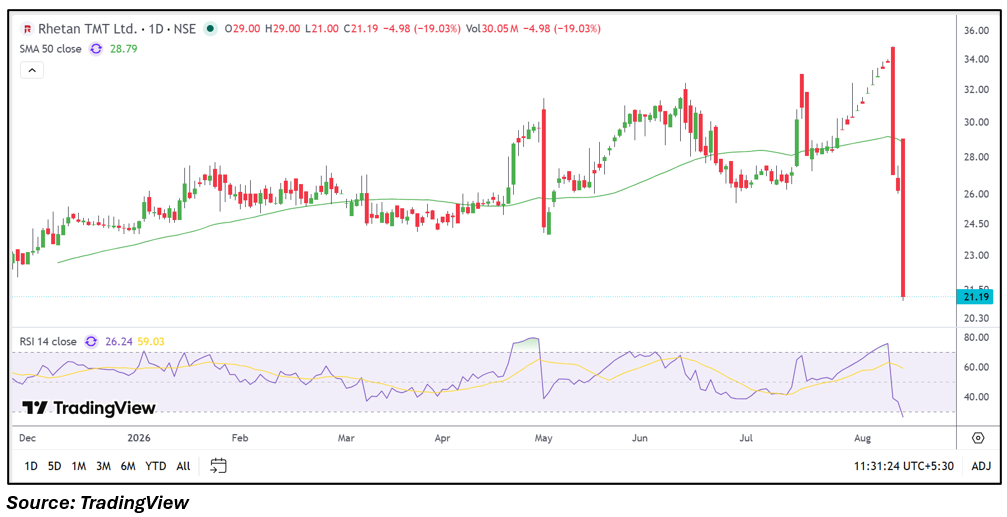Select the 3M time range
This screenshot has width=1007, height=517.
point(103,466)
